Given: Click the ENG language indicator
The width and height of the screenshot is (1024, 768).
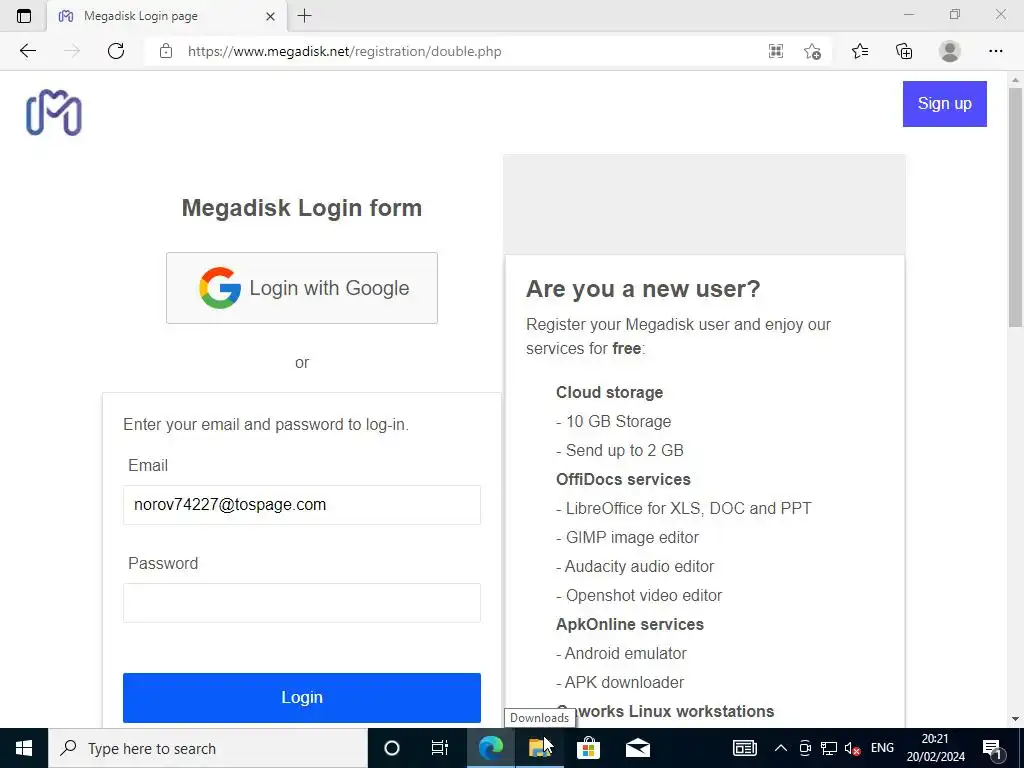Looking at the screenshot, I should click(882, 748).
